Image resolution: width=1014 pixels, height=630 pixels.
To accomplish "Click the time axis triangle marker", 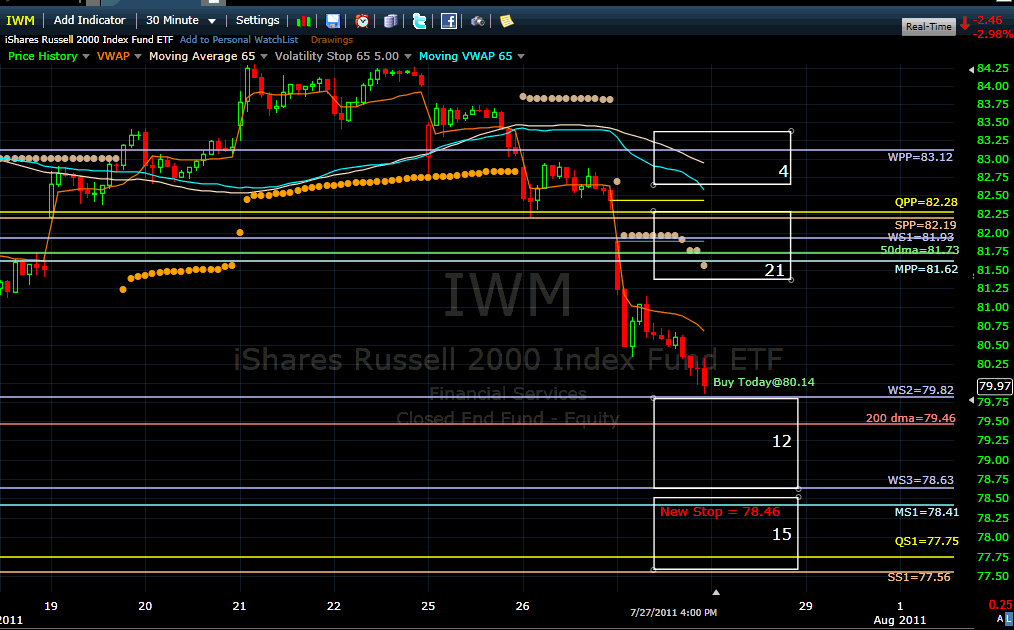I will tap(715, 592).
